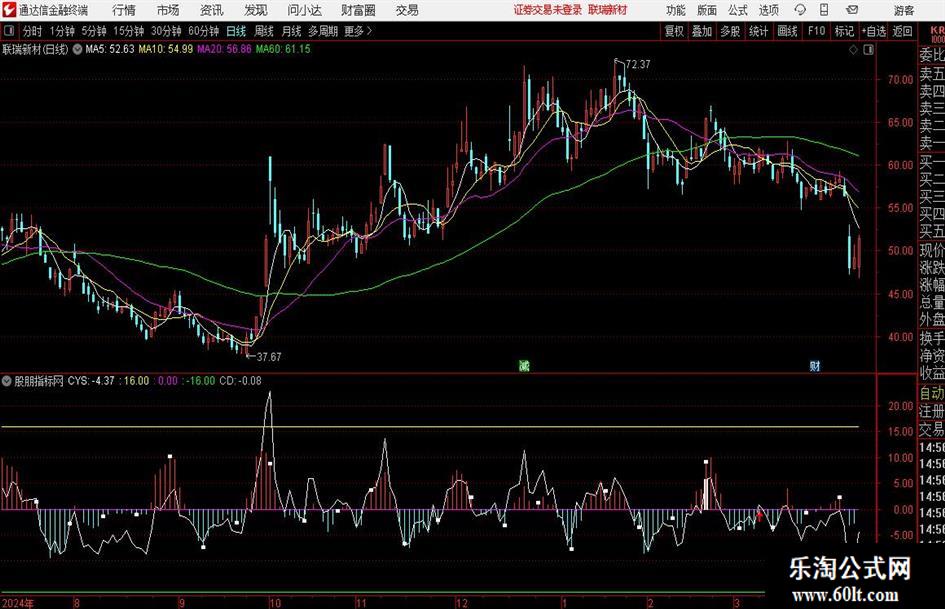Switch to the 1分钟 period tab
This screenshot has width=945, height=609.
(62, 31)
